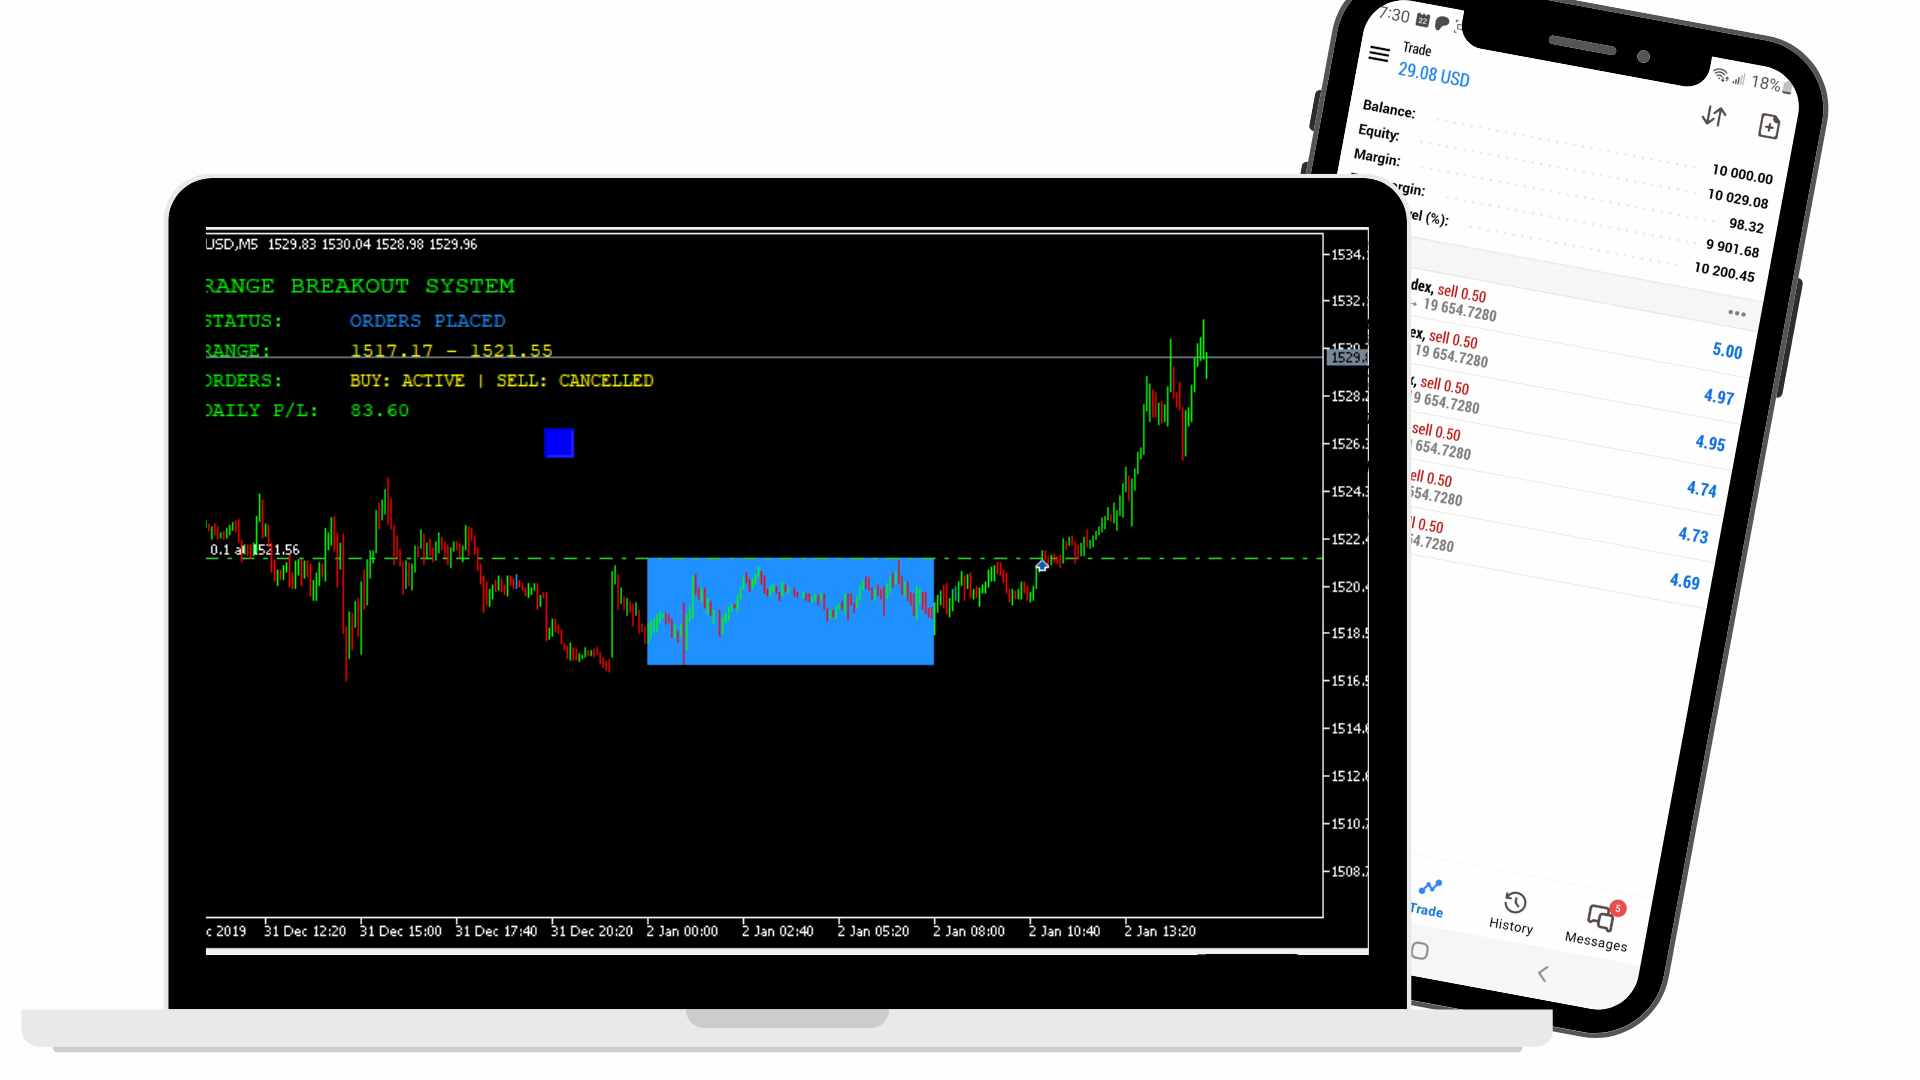Click the BUY: ACTIVE | SELL: CANCELLED text
The image size is (1920, 1080).
point(501,381)
